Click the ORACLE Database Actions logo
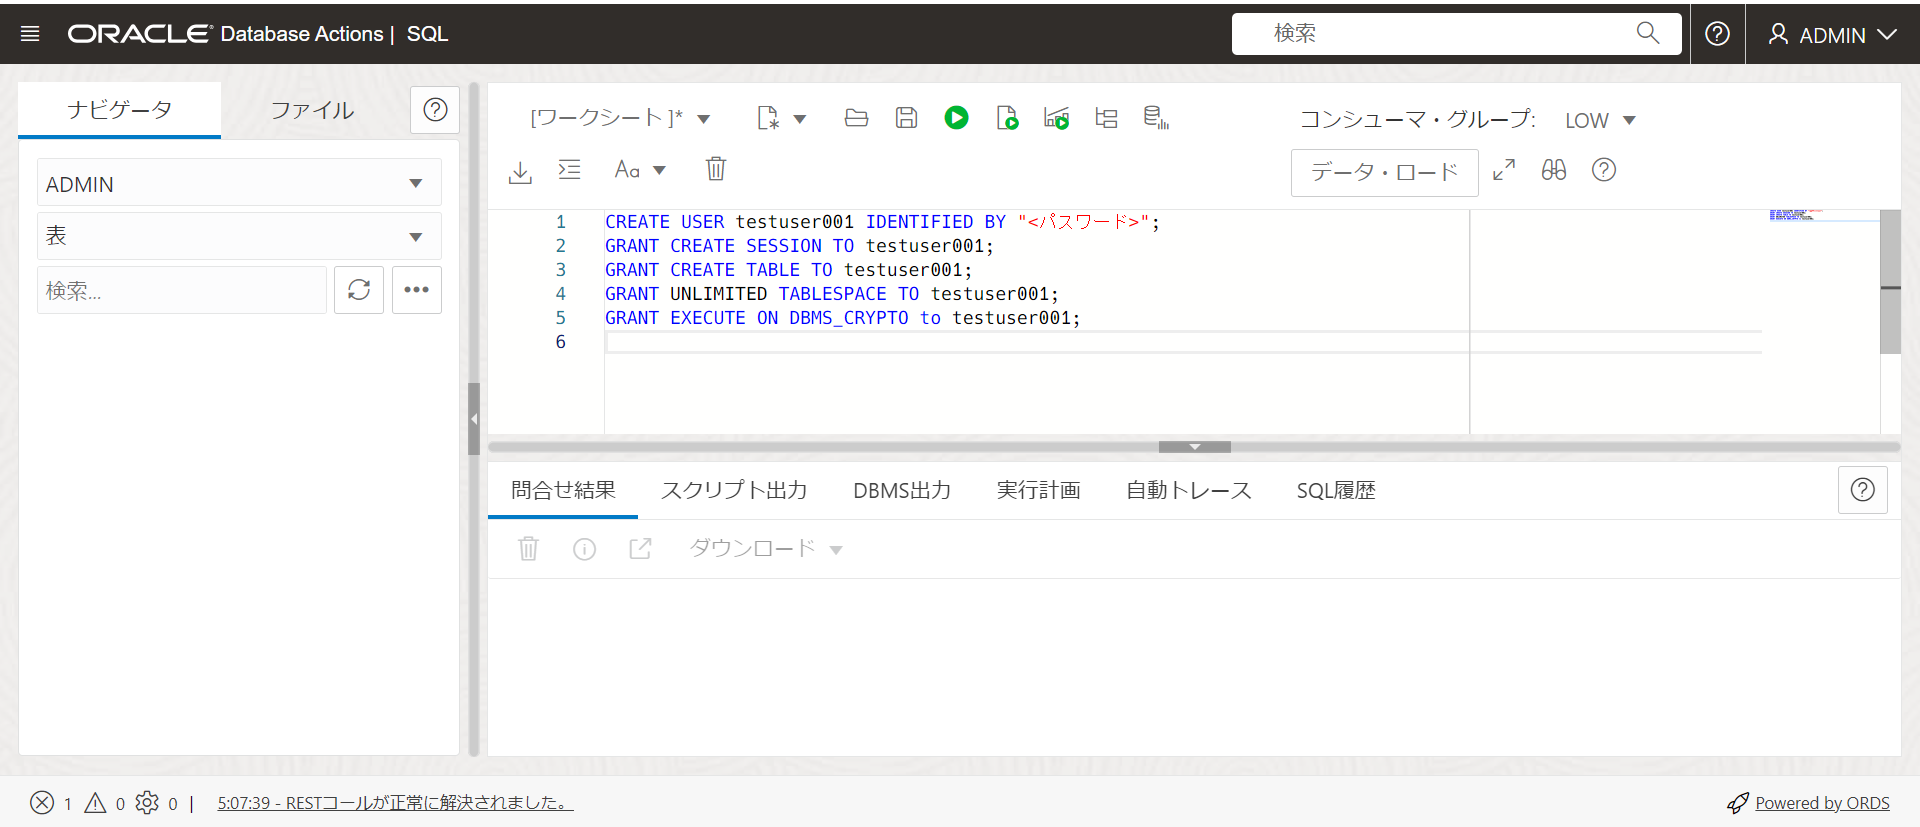1920x827 pixels. click(x=225, y=34)
